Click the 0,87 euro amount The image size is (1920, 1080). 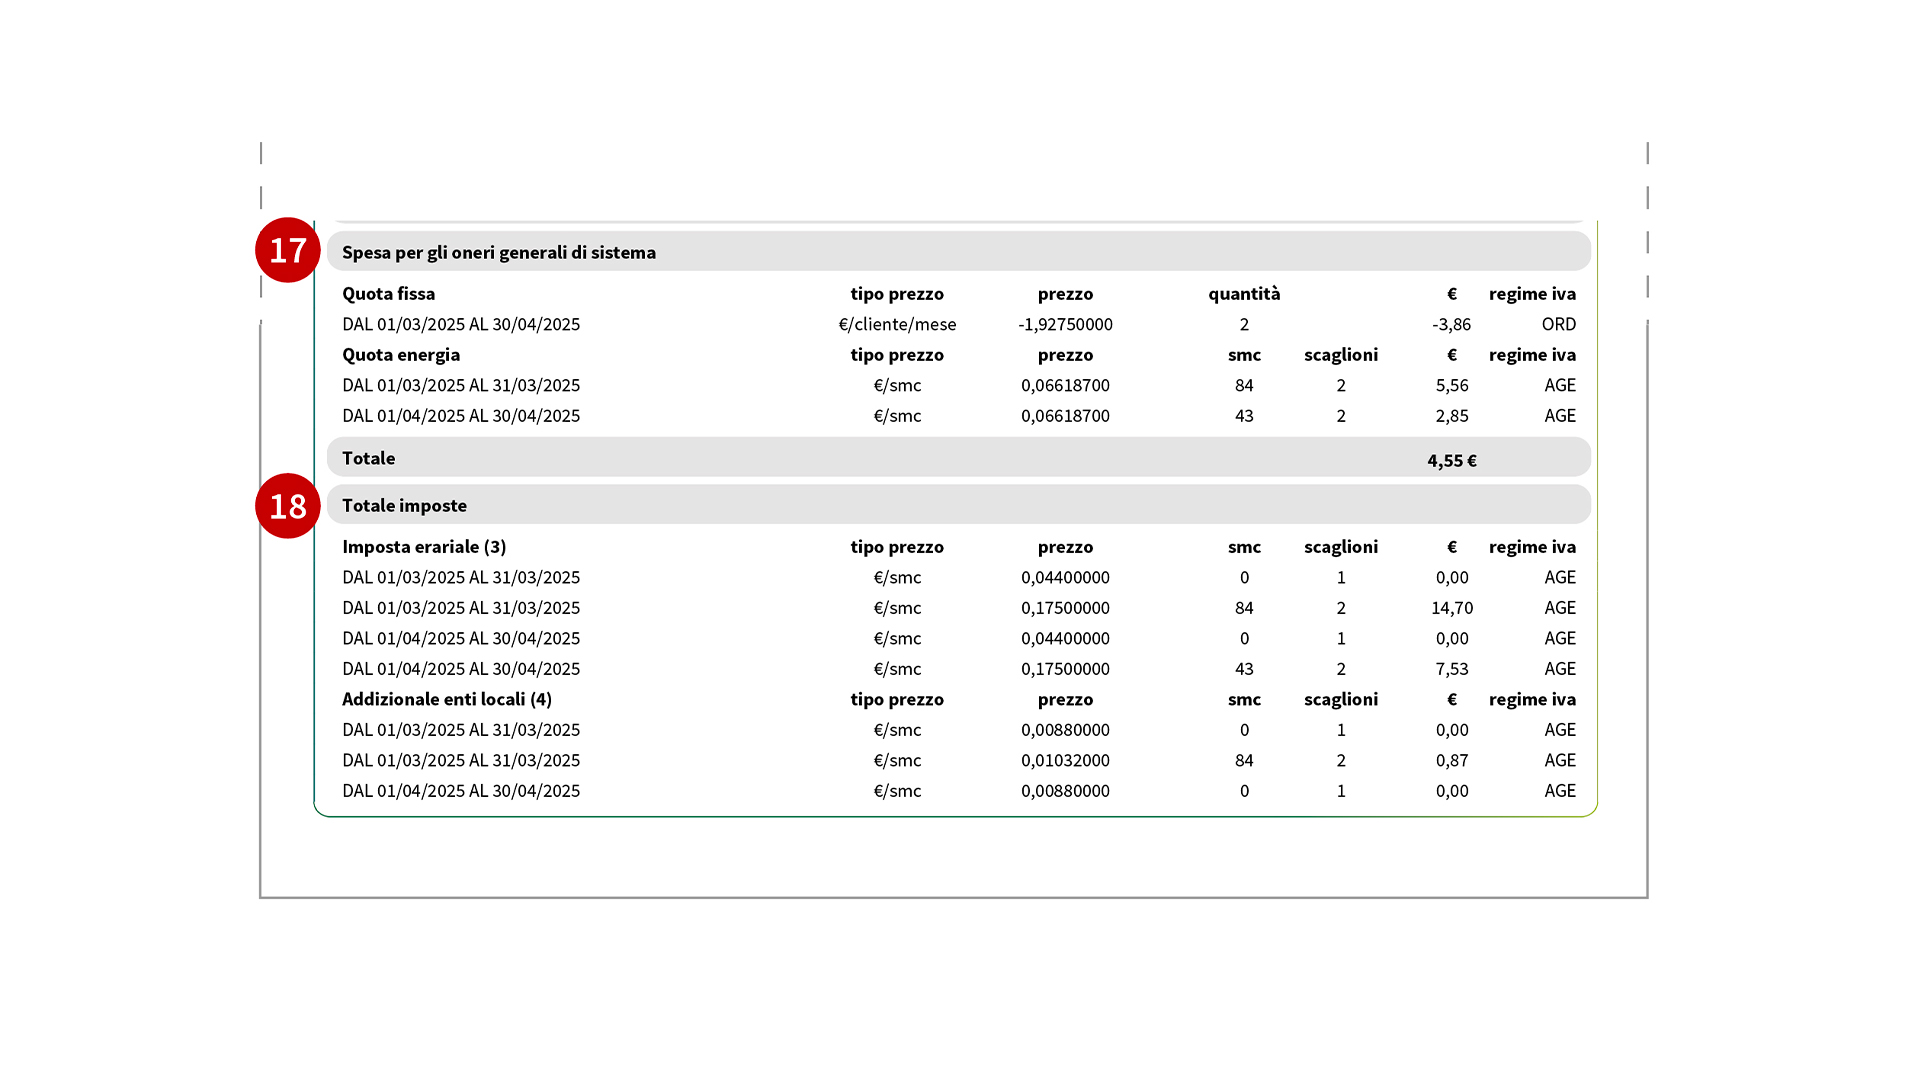[1451, 760]
